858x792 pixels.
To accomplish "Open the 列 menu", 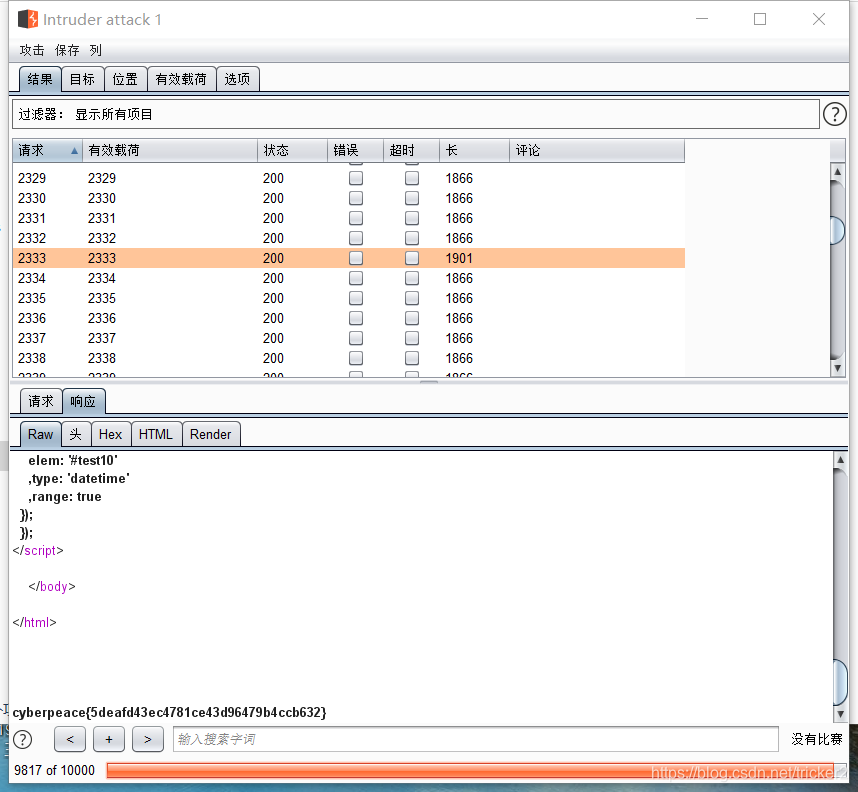I will 96,50.
